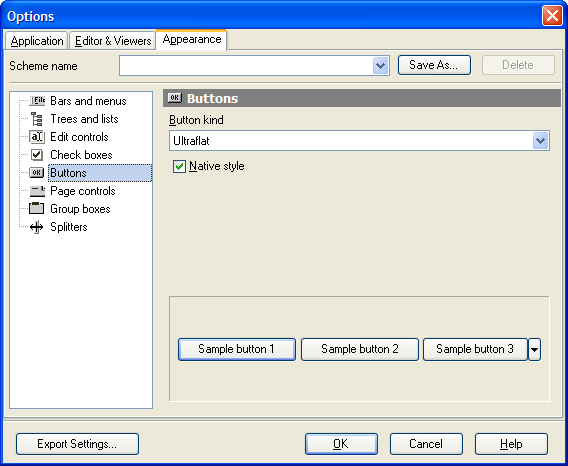The width and height of the screenshot is (568, 466).
Task: Click the Save As... button
Action: click(x=434, y=65)
